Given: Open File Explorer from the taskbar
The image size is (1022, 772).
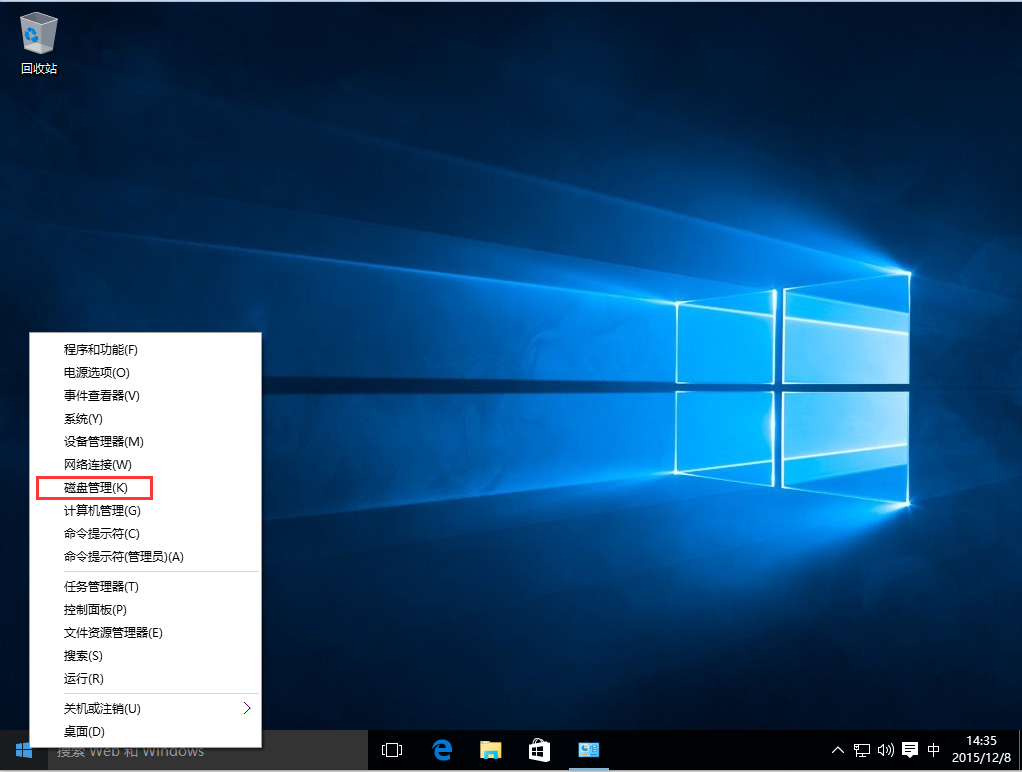Looking at the screenshot, I should coord(491,750).
